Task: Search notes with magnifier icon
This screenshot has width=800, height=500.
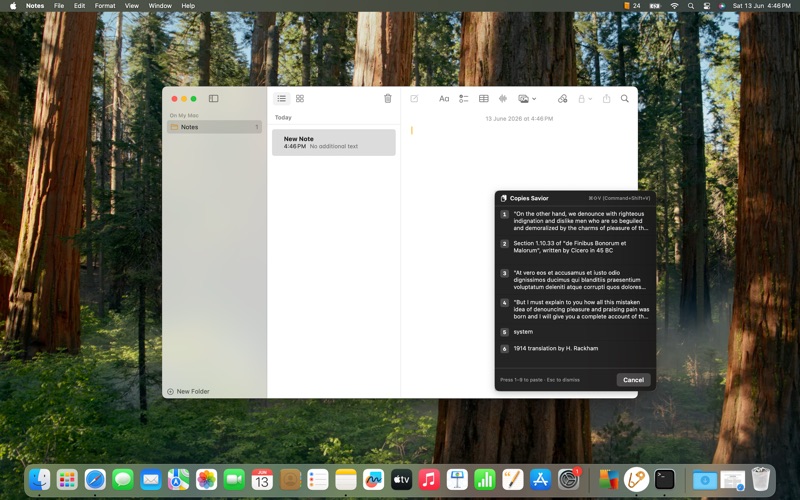Action: point(624,98)
